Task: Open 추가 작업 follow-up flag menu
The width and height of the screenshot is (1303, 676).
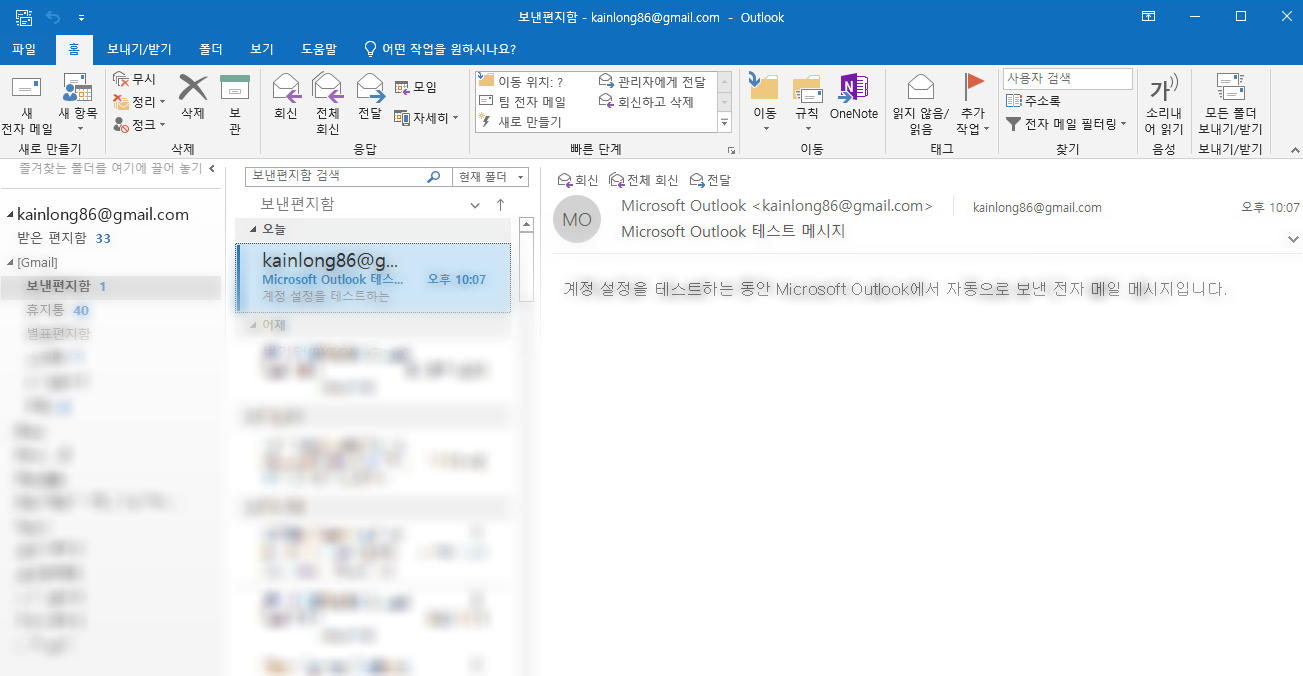Action: tap(972, 104)
